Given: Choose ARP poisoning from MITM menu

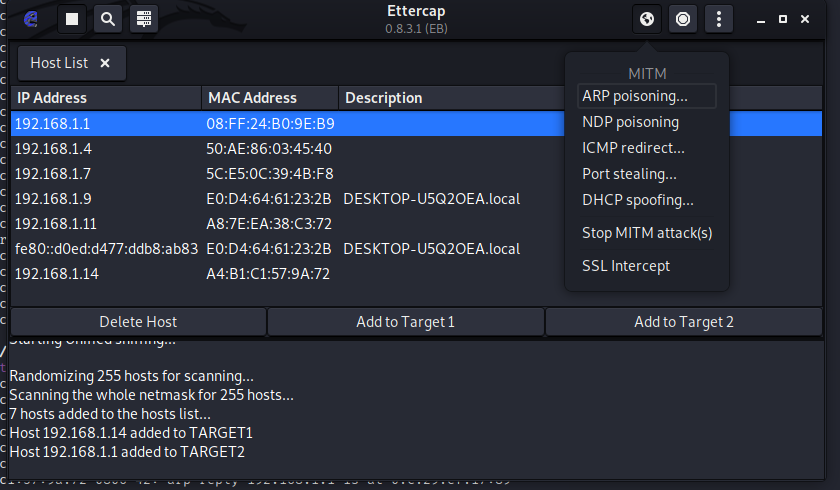Looking at the screenshot, I should (x=635, y=96).
